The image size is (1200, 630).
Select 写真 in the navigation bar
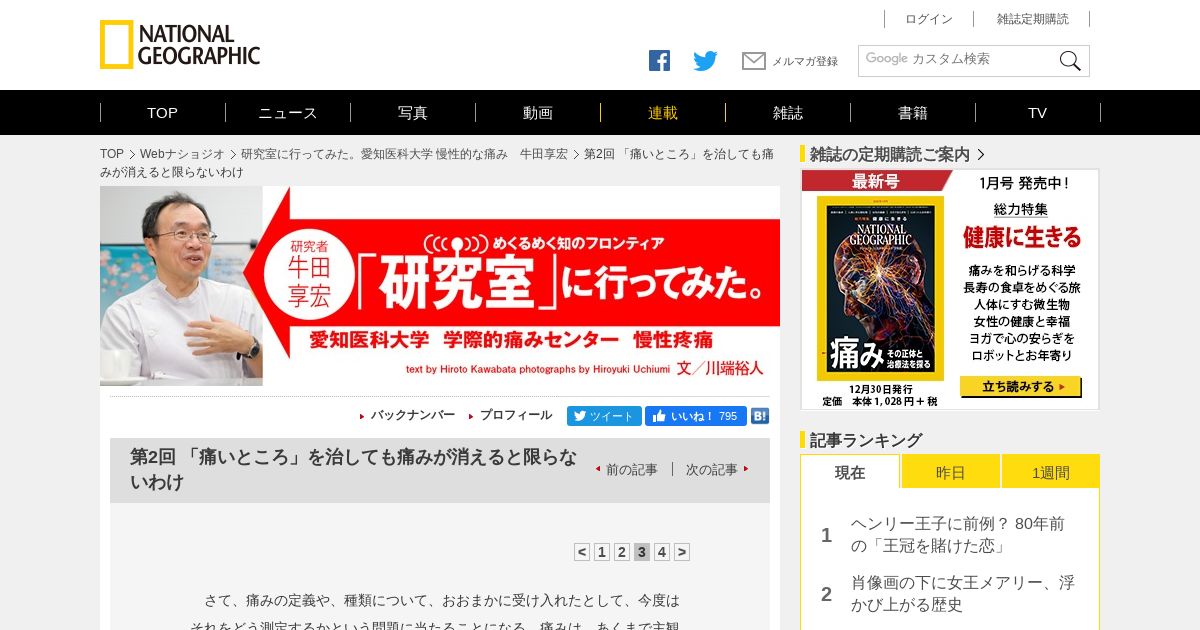pos(413,113)
